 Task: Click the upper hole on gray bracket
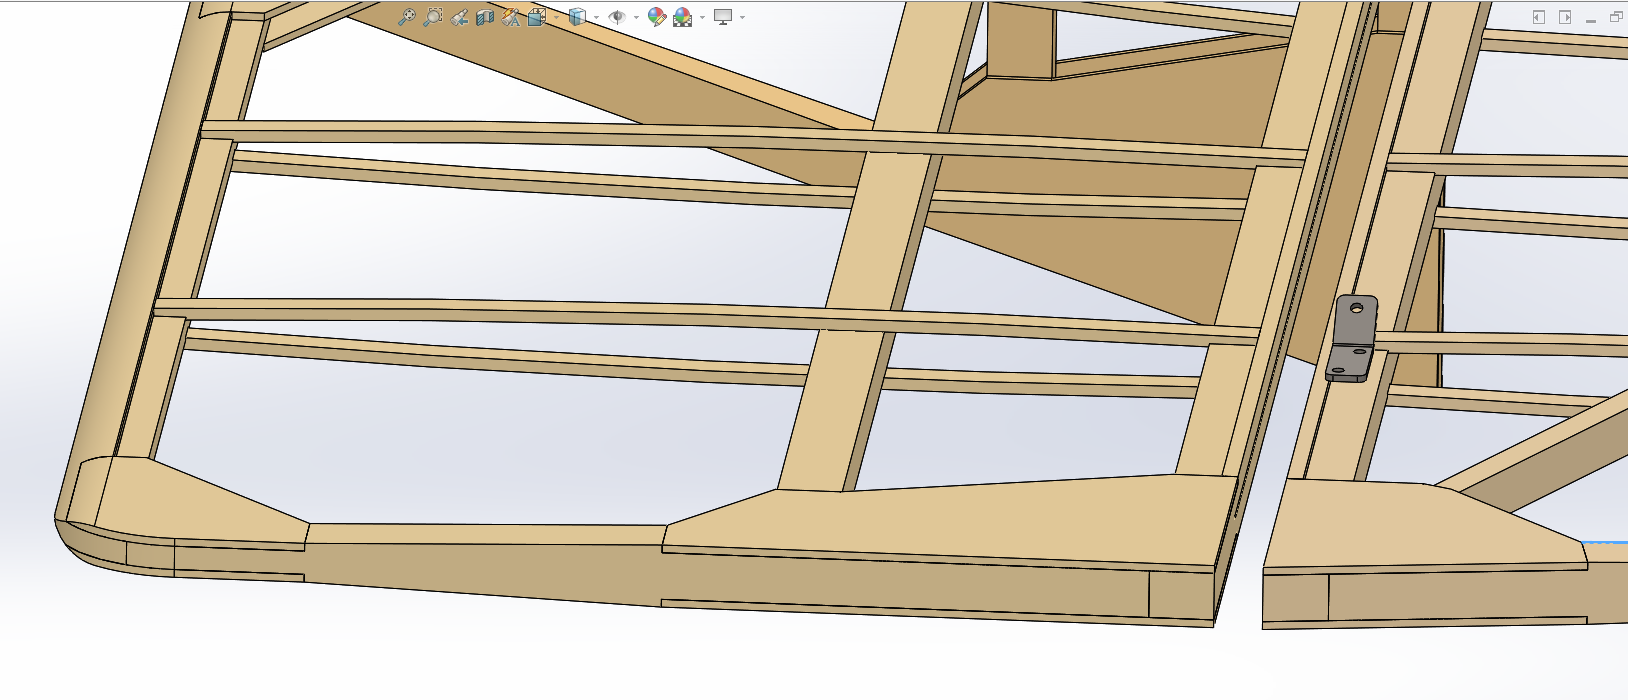1356,308
